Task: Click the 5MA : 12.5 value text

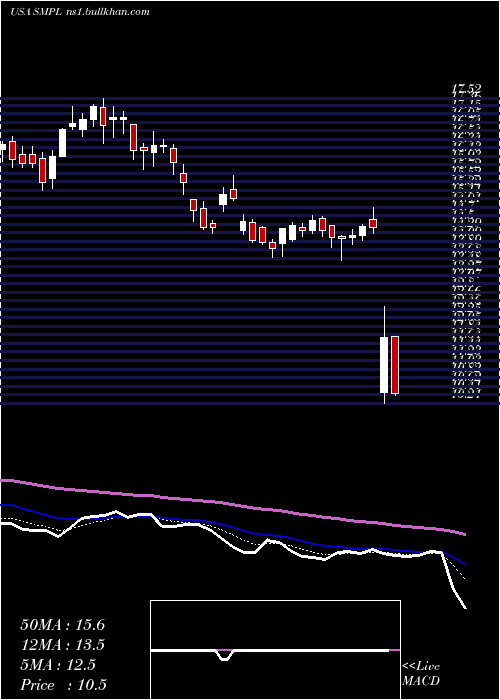Action: pos(58,665)
